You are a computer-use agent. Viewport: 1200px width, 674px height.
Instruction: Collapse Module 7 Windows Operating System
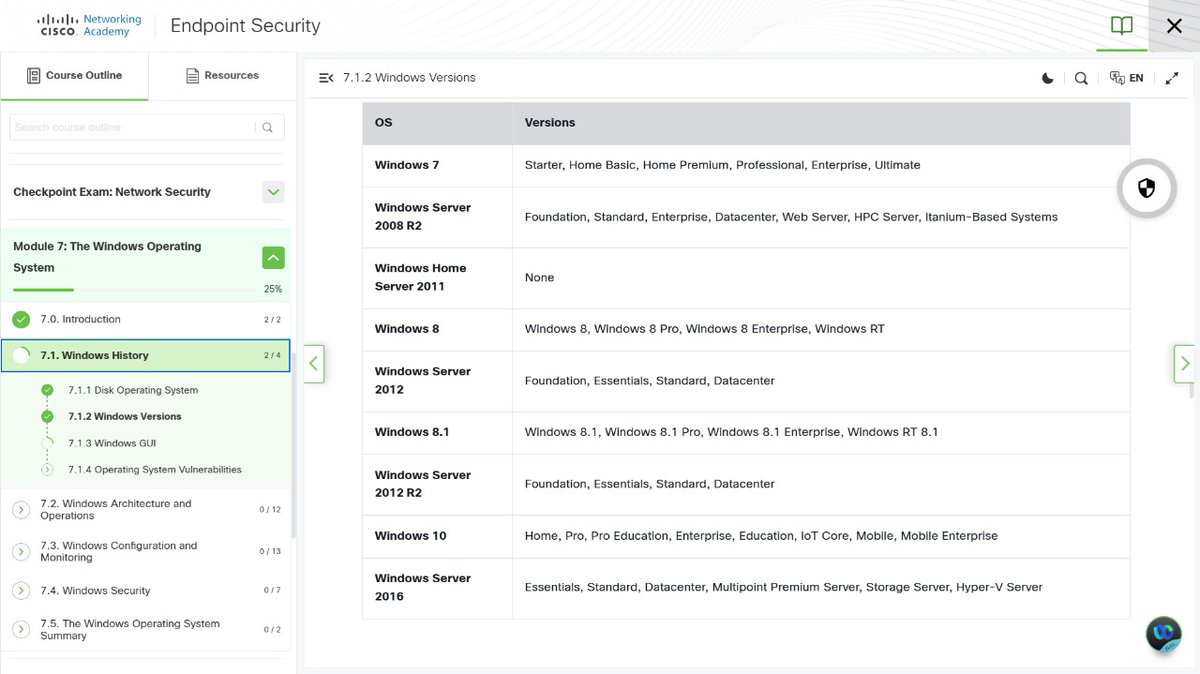[x=273, y=258]
